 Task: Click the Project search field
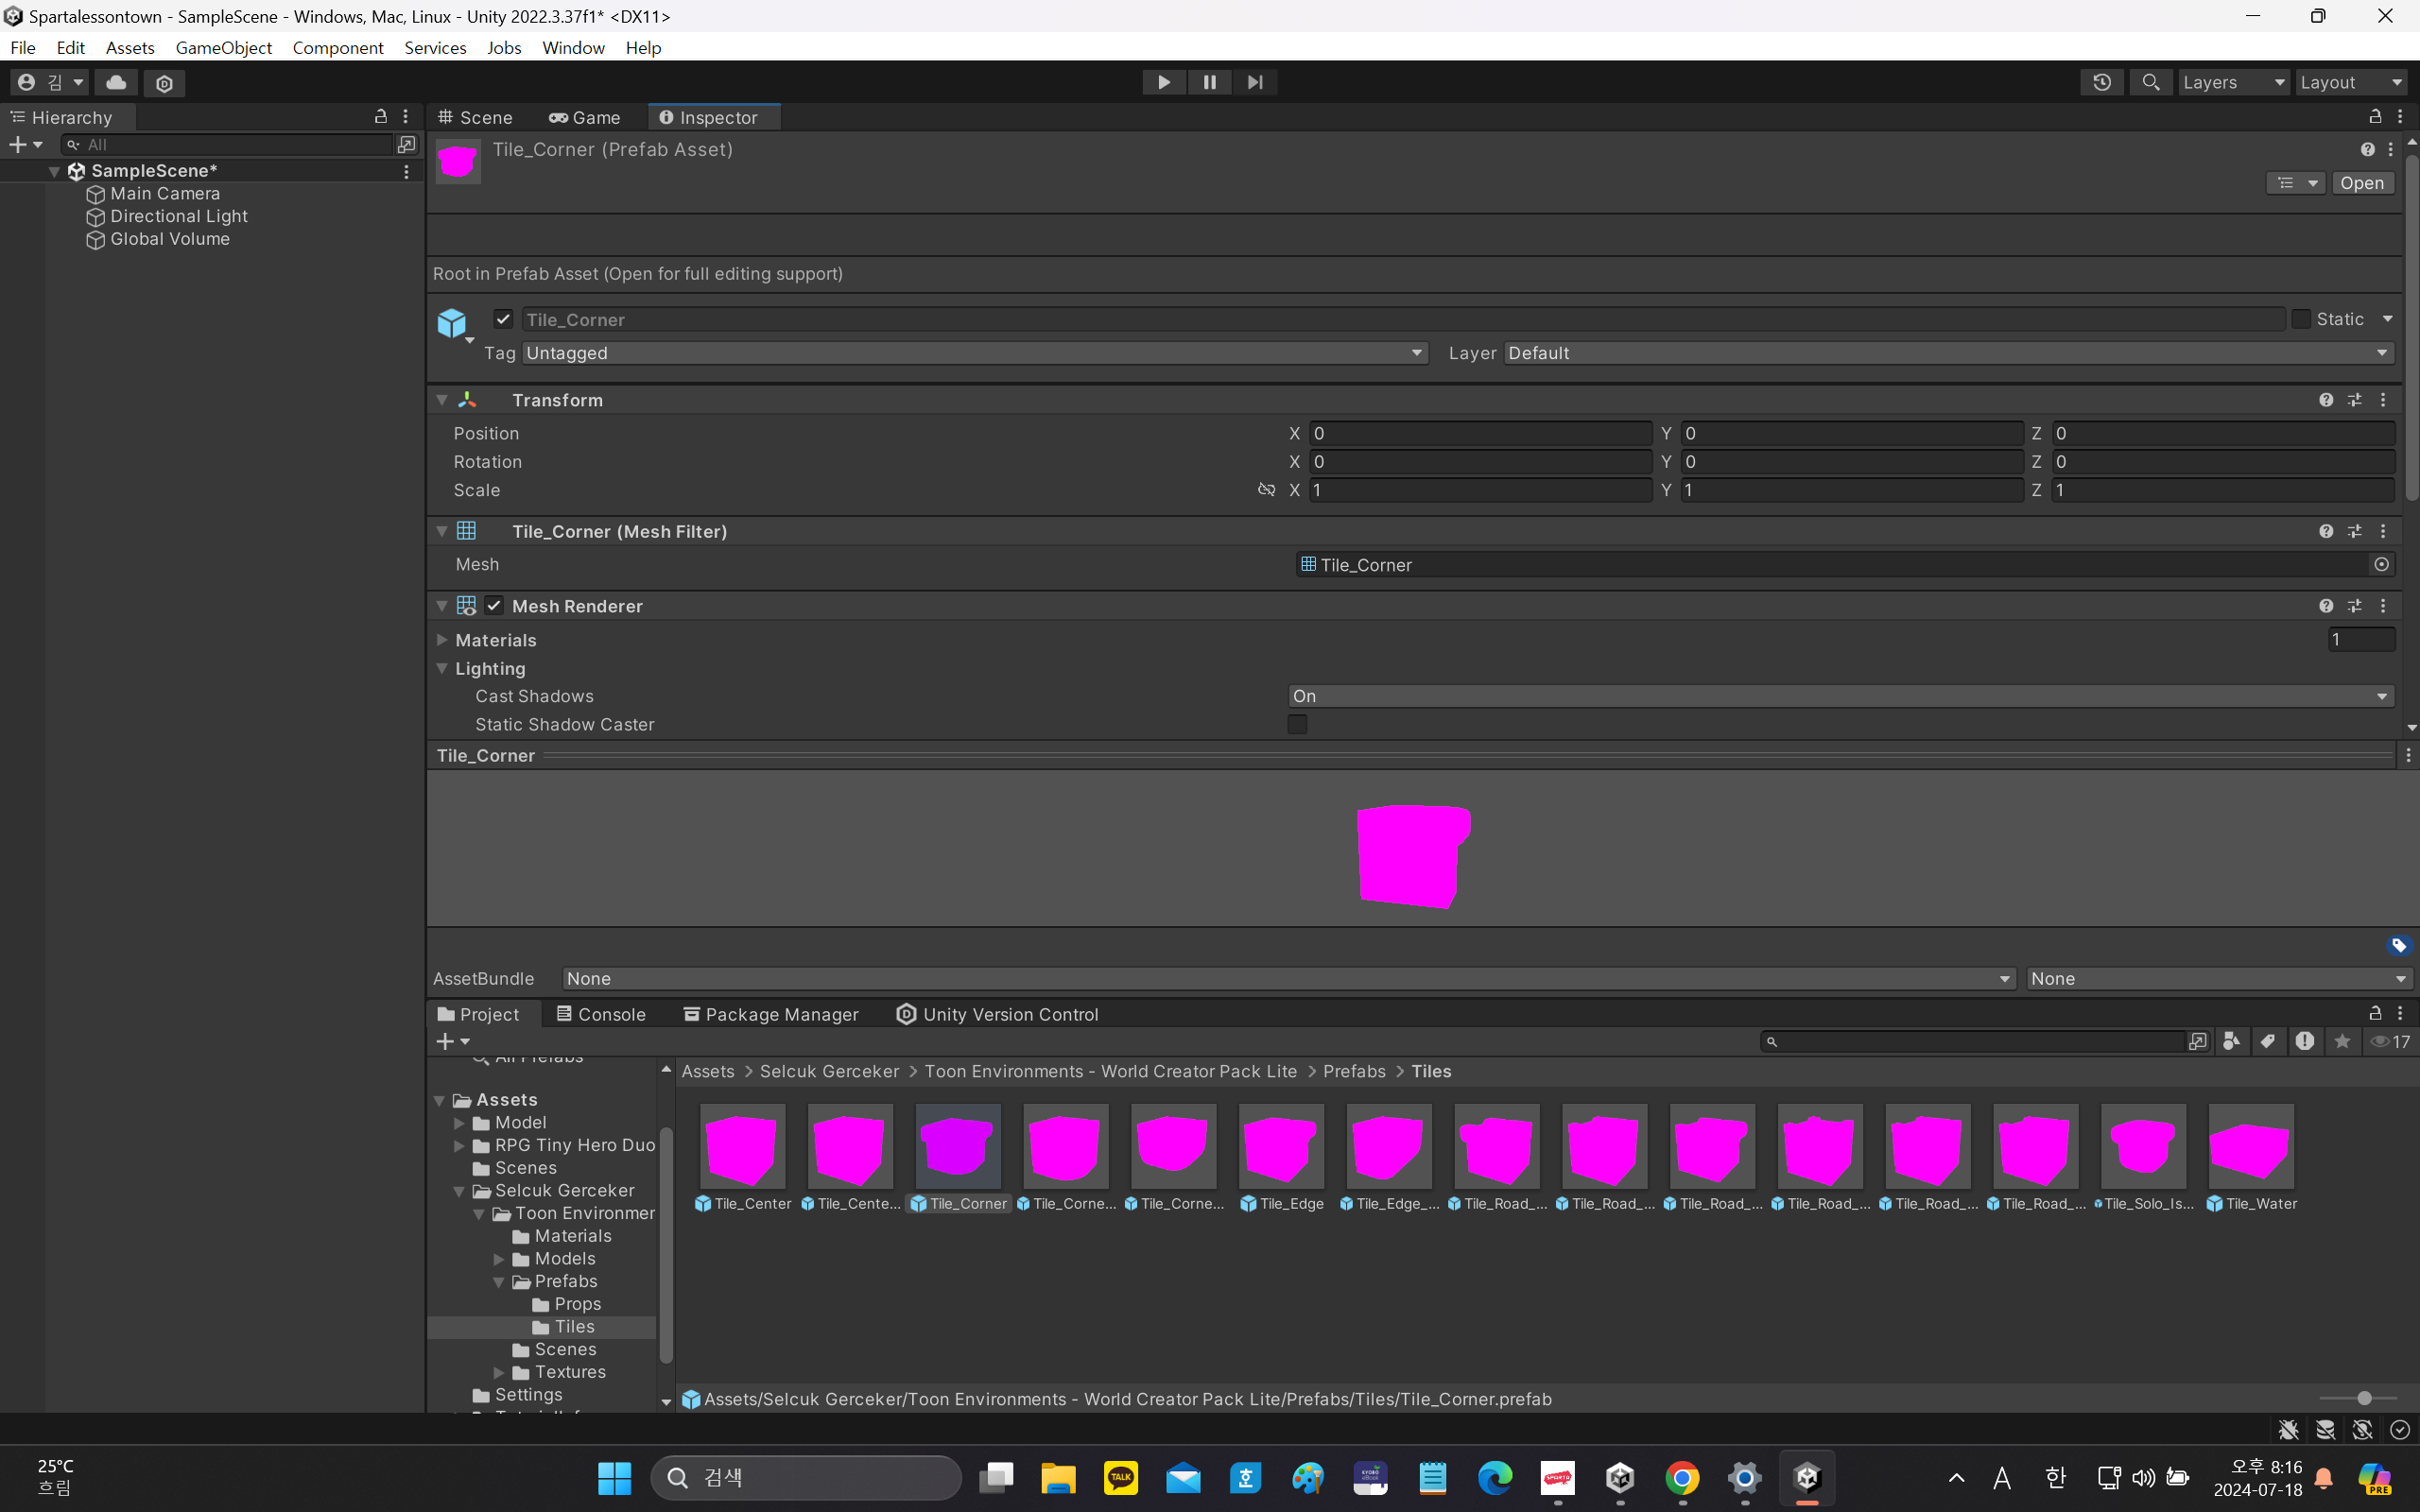[x=1975, y=1042]
